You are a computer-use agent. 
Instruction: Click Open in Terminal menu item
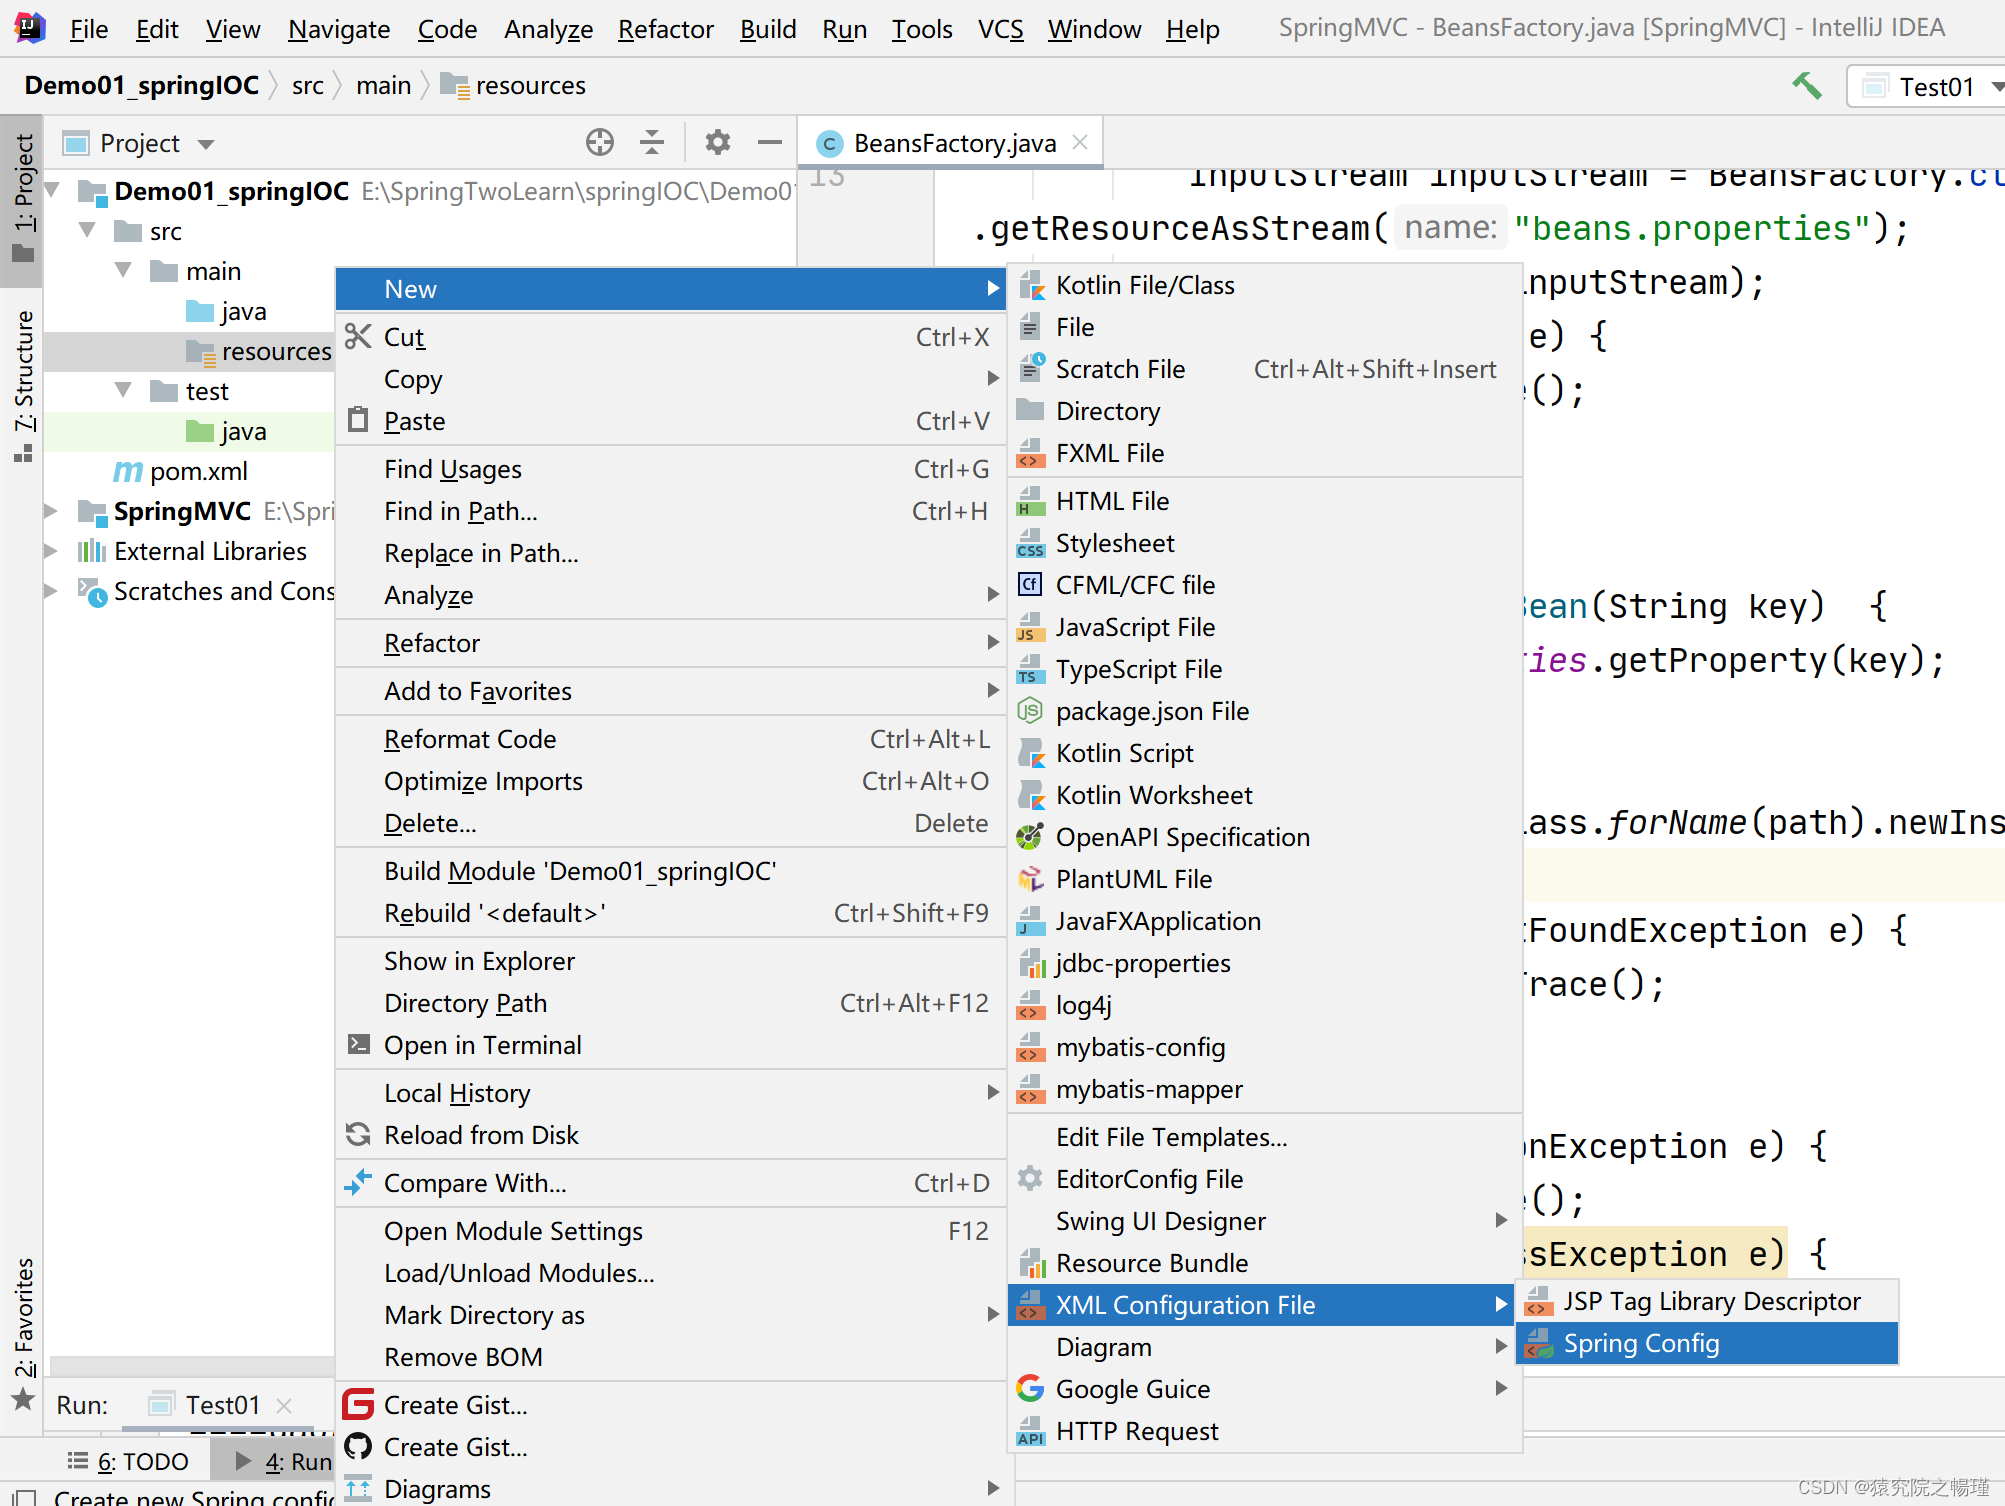482,1045
